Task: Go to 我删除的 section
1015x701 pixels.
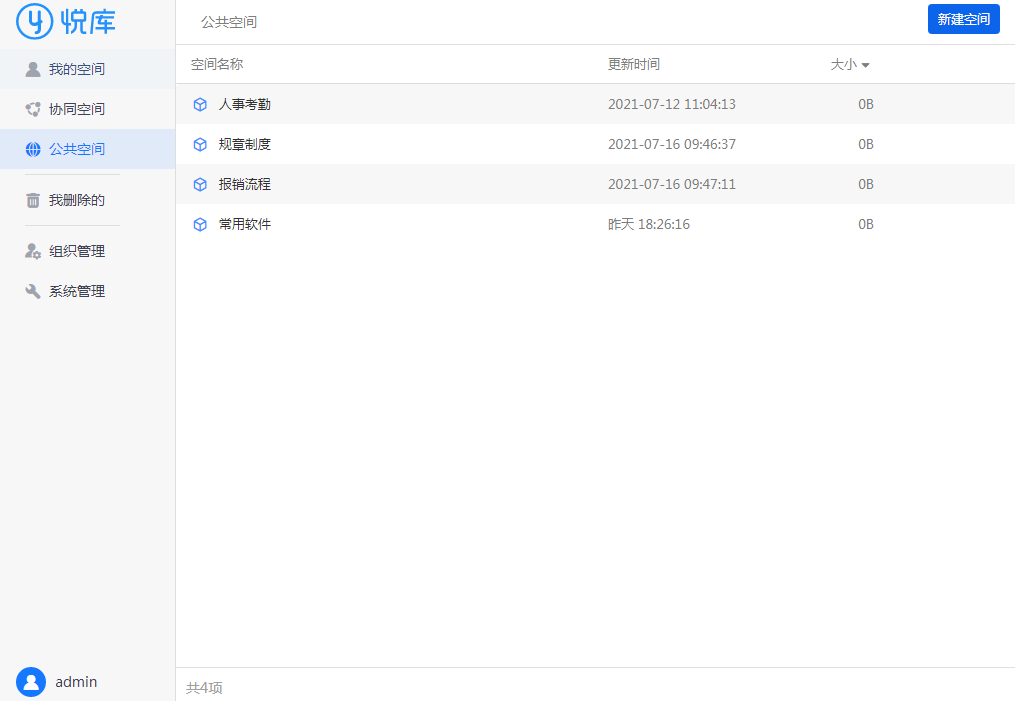Action: [87, 201]
